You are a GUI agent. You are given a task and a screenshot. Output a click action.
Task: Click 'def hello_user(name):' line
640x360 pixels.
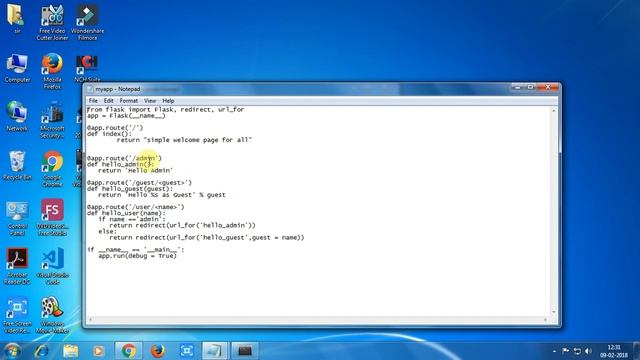126,213
